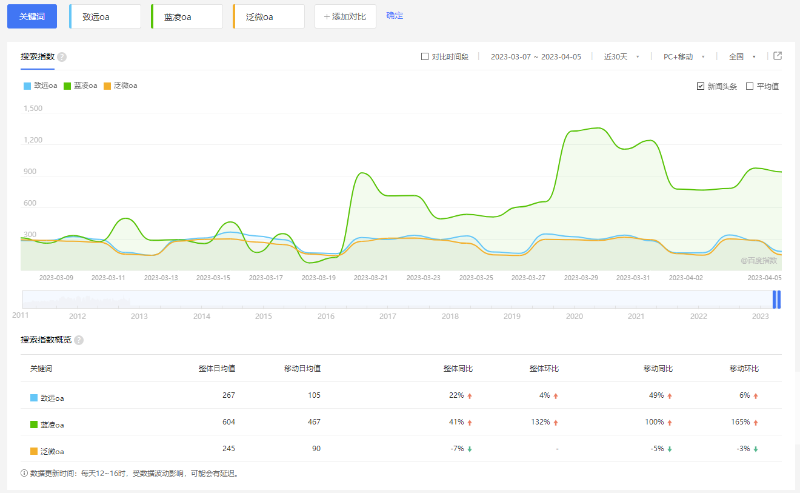The image size is (800, 493).
Task: Expand the PC+移动 device dropdown
Action: (684, 57)
